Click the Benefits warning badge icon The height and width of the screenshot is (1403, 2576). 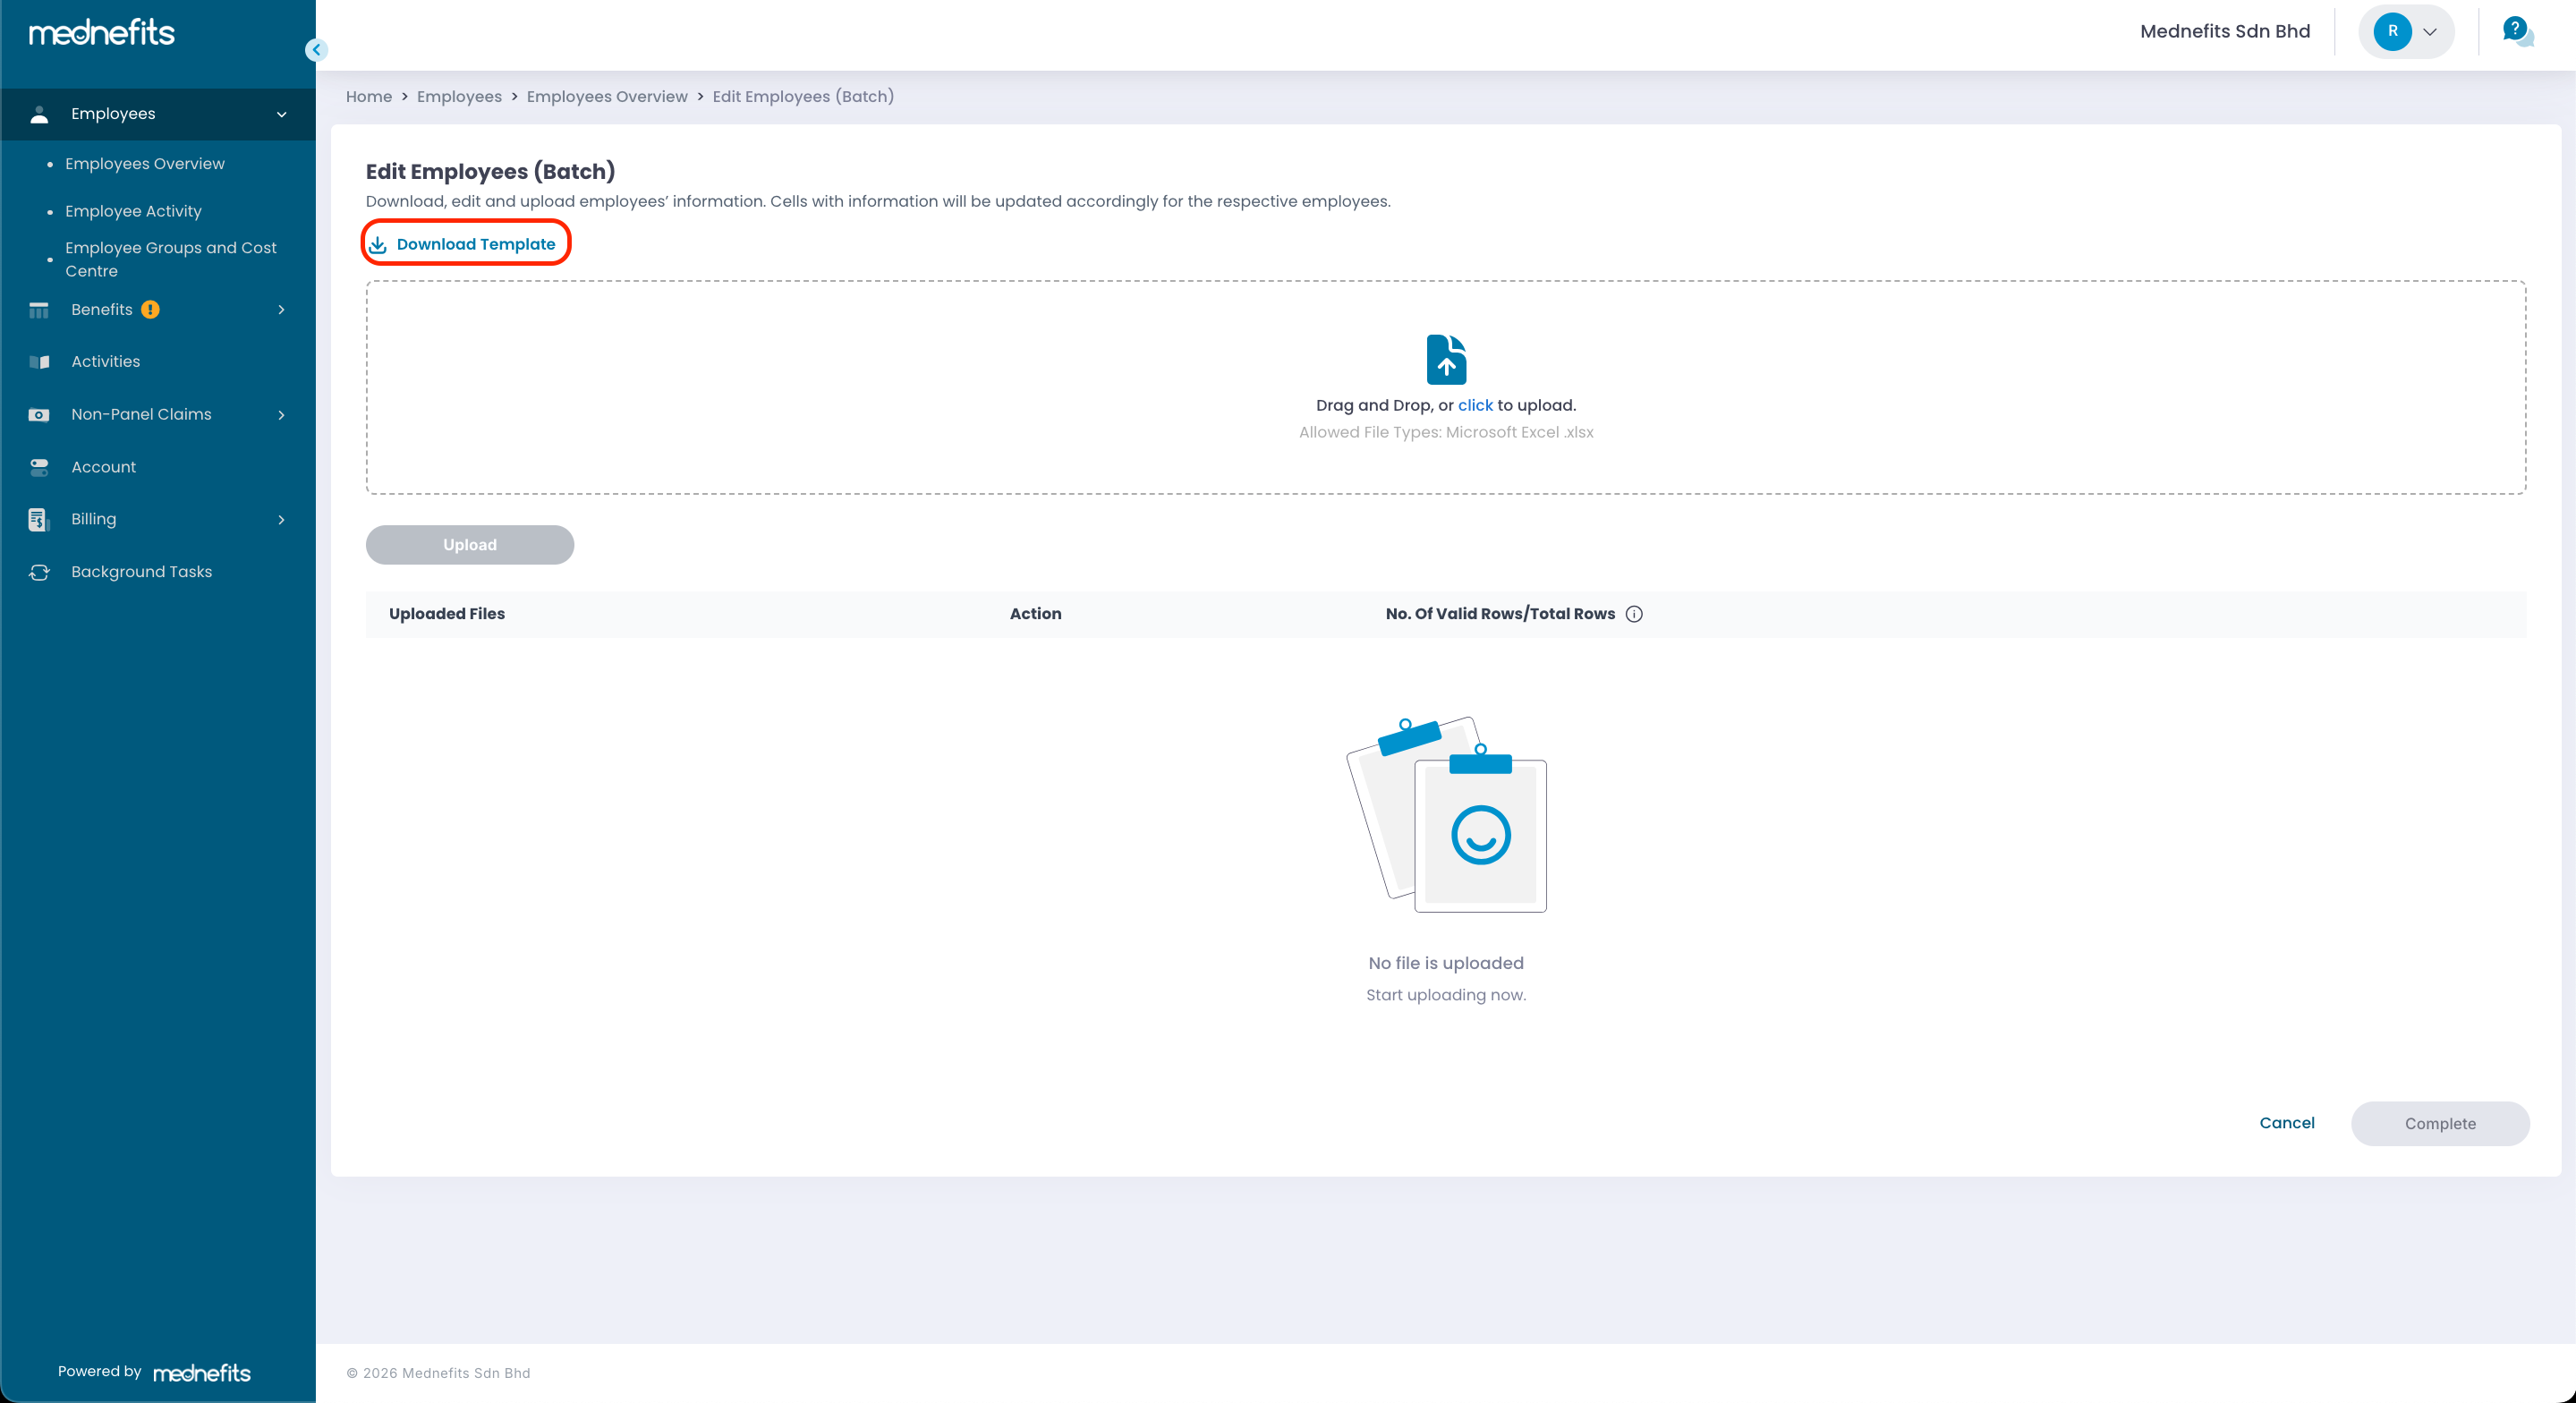tap(150, 310)
